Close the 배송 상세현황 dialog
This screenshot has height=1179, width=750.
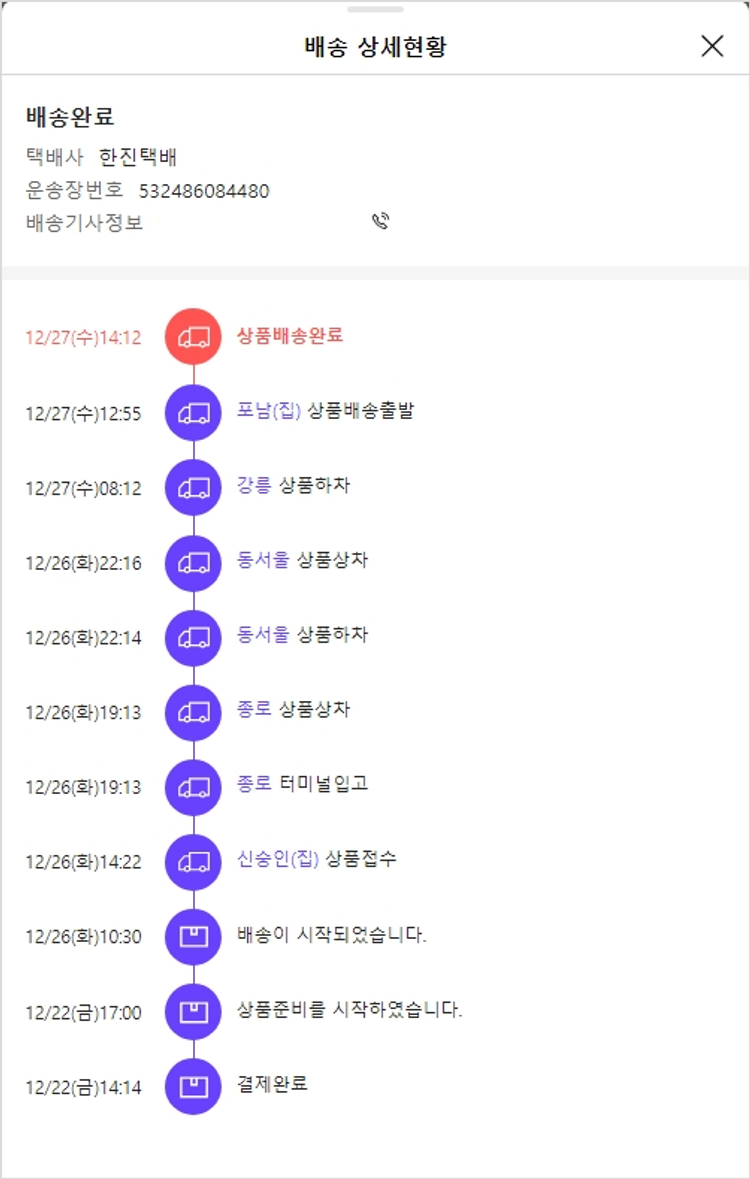pos(712,46)
